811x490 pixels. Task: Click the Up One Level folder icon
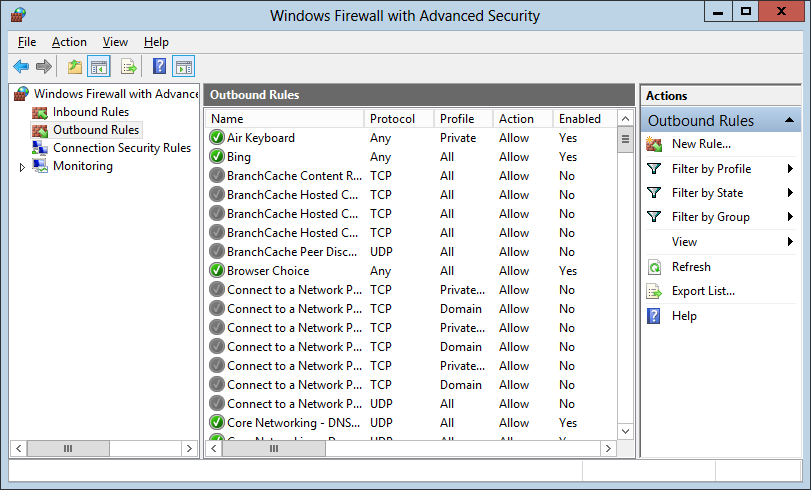(75, 67)
